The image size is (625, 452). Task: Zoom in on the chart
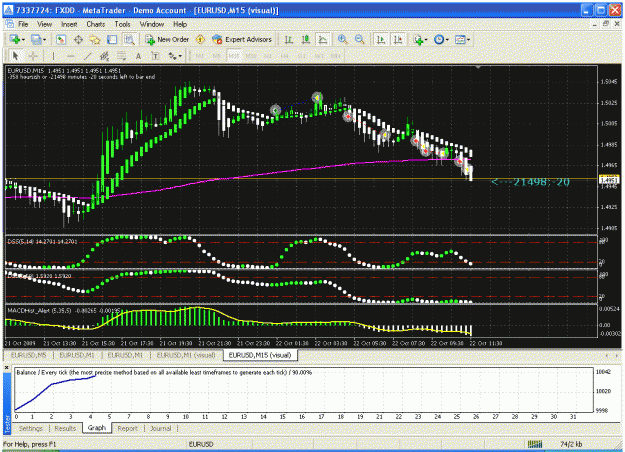(342, 39)
